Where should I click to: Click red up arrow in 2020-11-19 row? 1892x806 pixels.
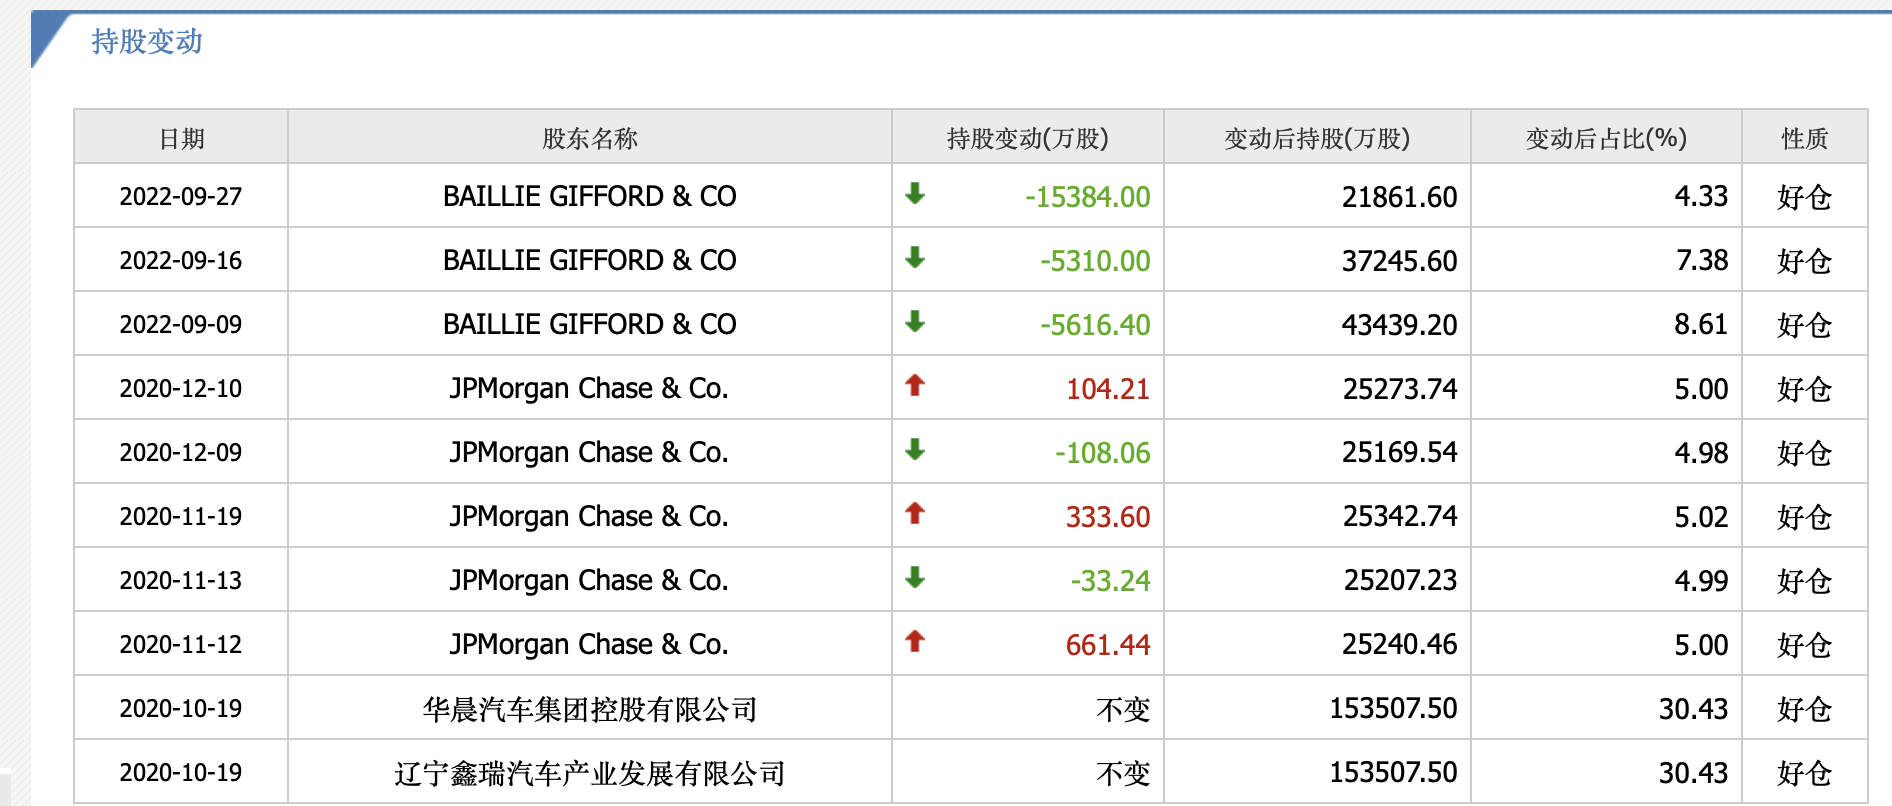point(914,513)
